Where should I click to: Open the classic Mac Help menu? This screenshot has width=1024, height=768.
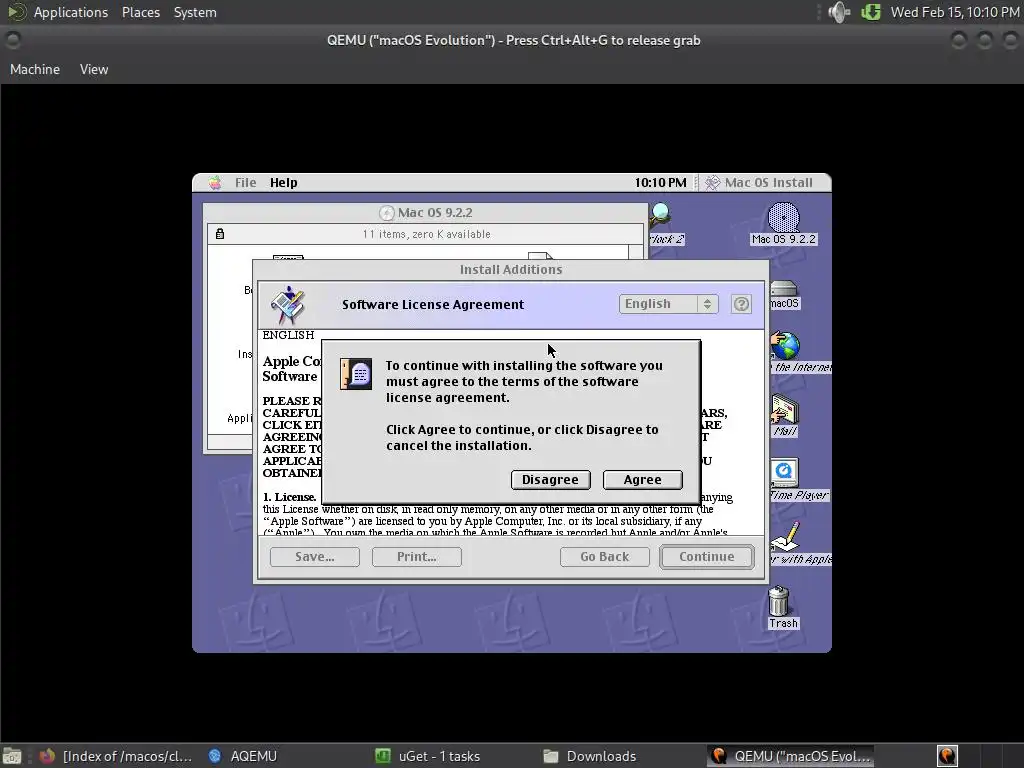pyautogui.click(x=283, y=183)
